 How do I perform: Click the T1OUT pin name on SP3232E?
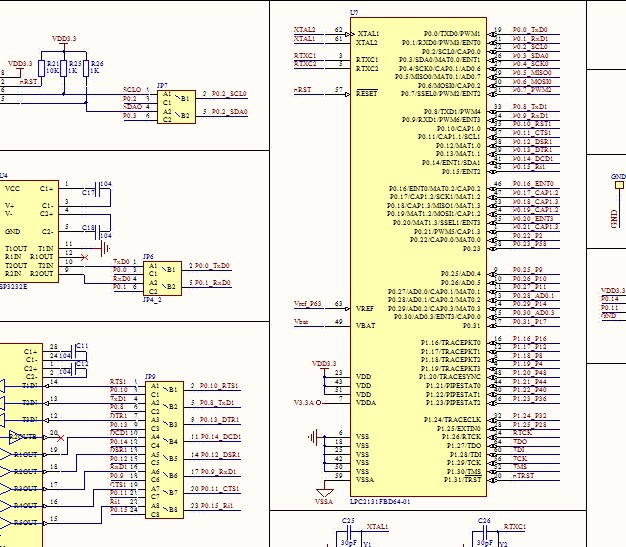pyautogui.click(x=16, y=248)
